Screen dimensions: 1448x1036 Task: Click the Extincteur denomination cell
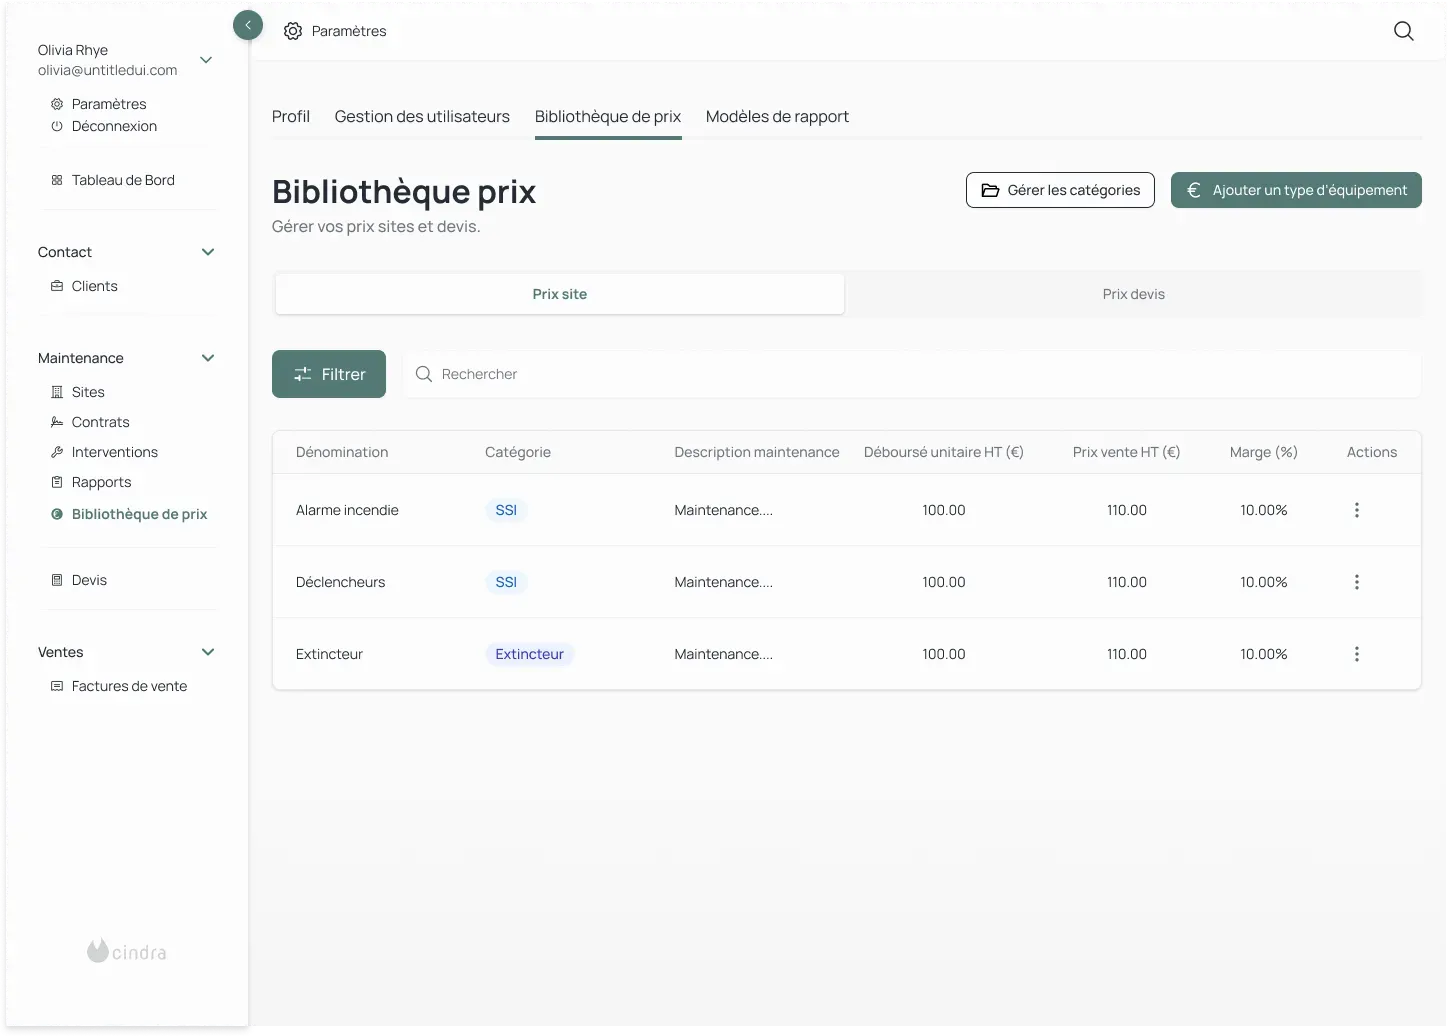click(x=329, y=654)
